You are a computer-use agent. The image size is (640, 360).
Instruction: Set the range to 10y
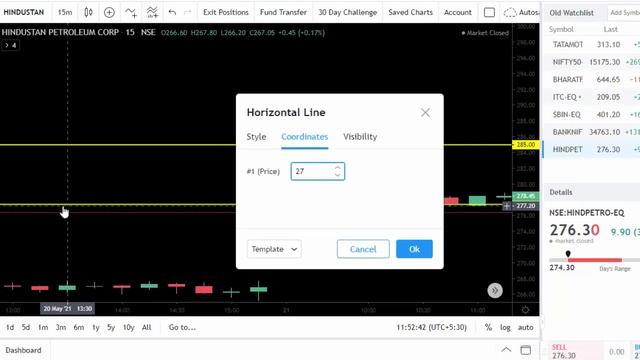[x=129, y=327]
